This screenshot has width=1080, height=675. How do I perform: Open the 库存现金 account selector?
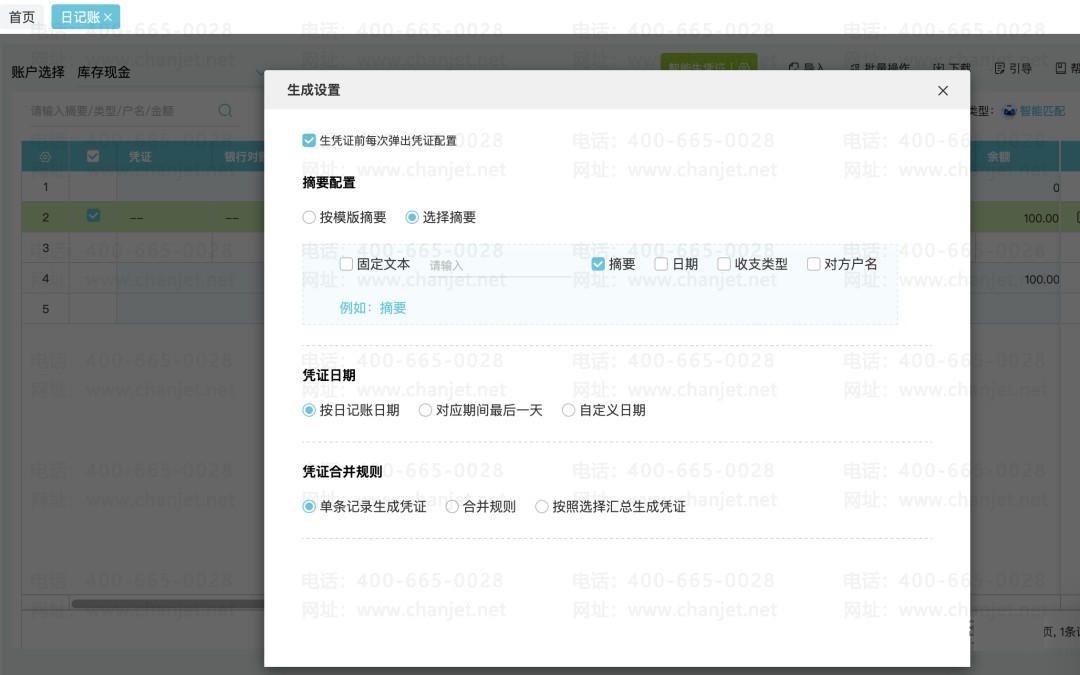tap(171, 72)
